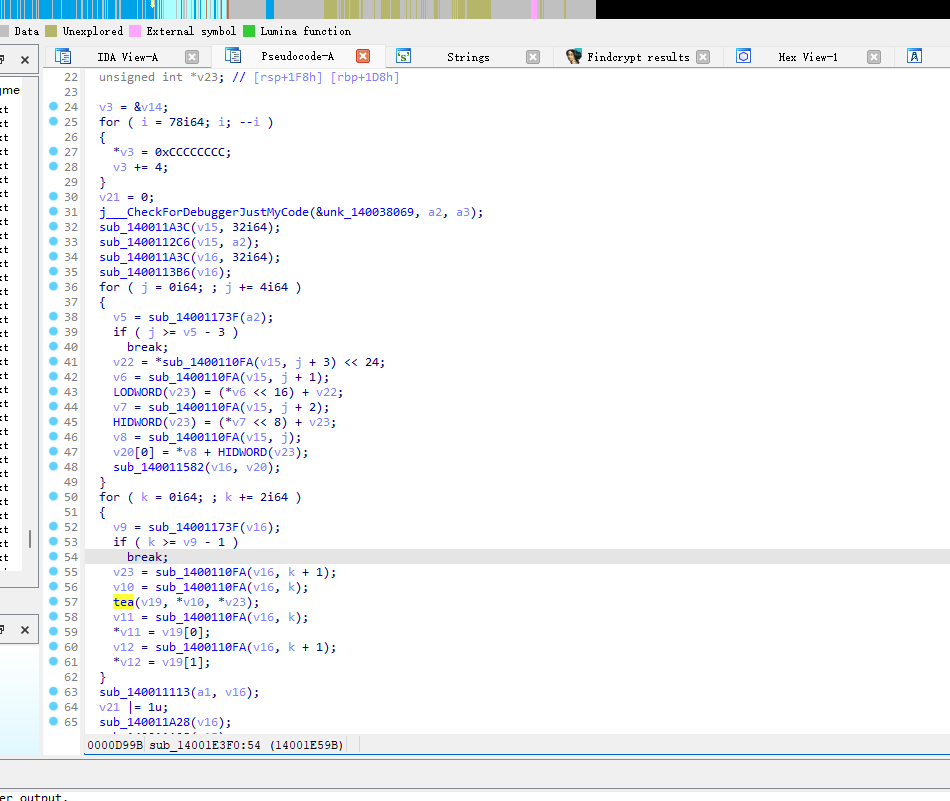Open sub_140011A3C on line 32
This screenshot has width=950, height=801.
tap(144, 227)
